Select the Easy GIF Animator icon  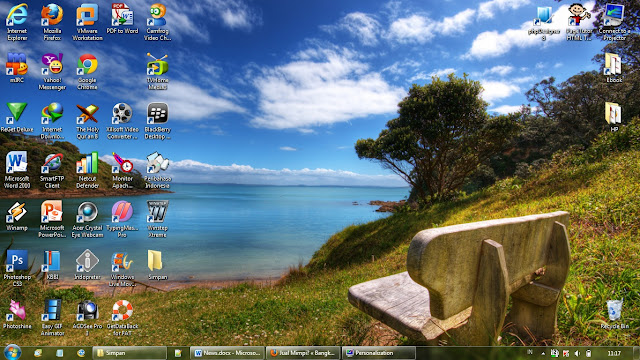[52, 318]
